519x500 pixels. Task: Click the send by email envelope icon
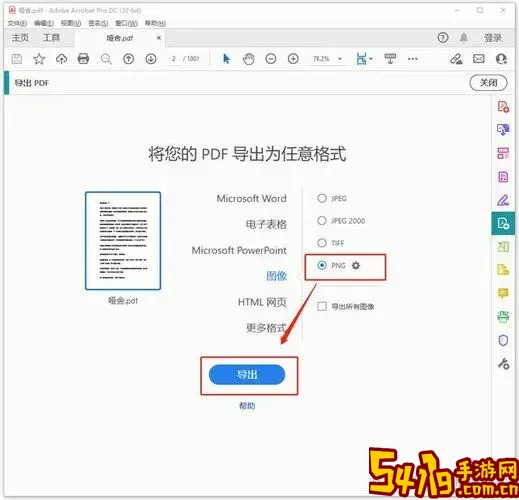point(479,59)
